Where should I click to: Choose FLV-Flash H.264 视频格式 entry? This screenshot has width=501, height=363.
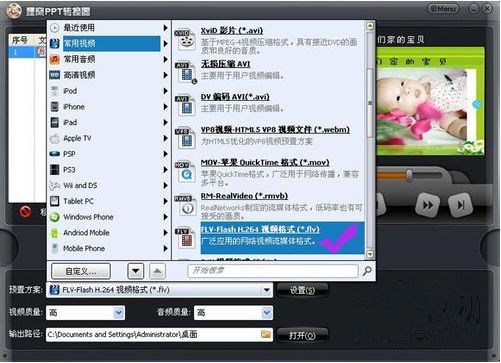point(282,238)
